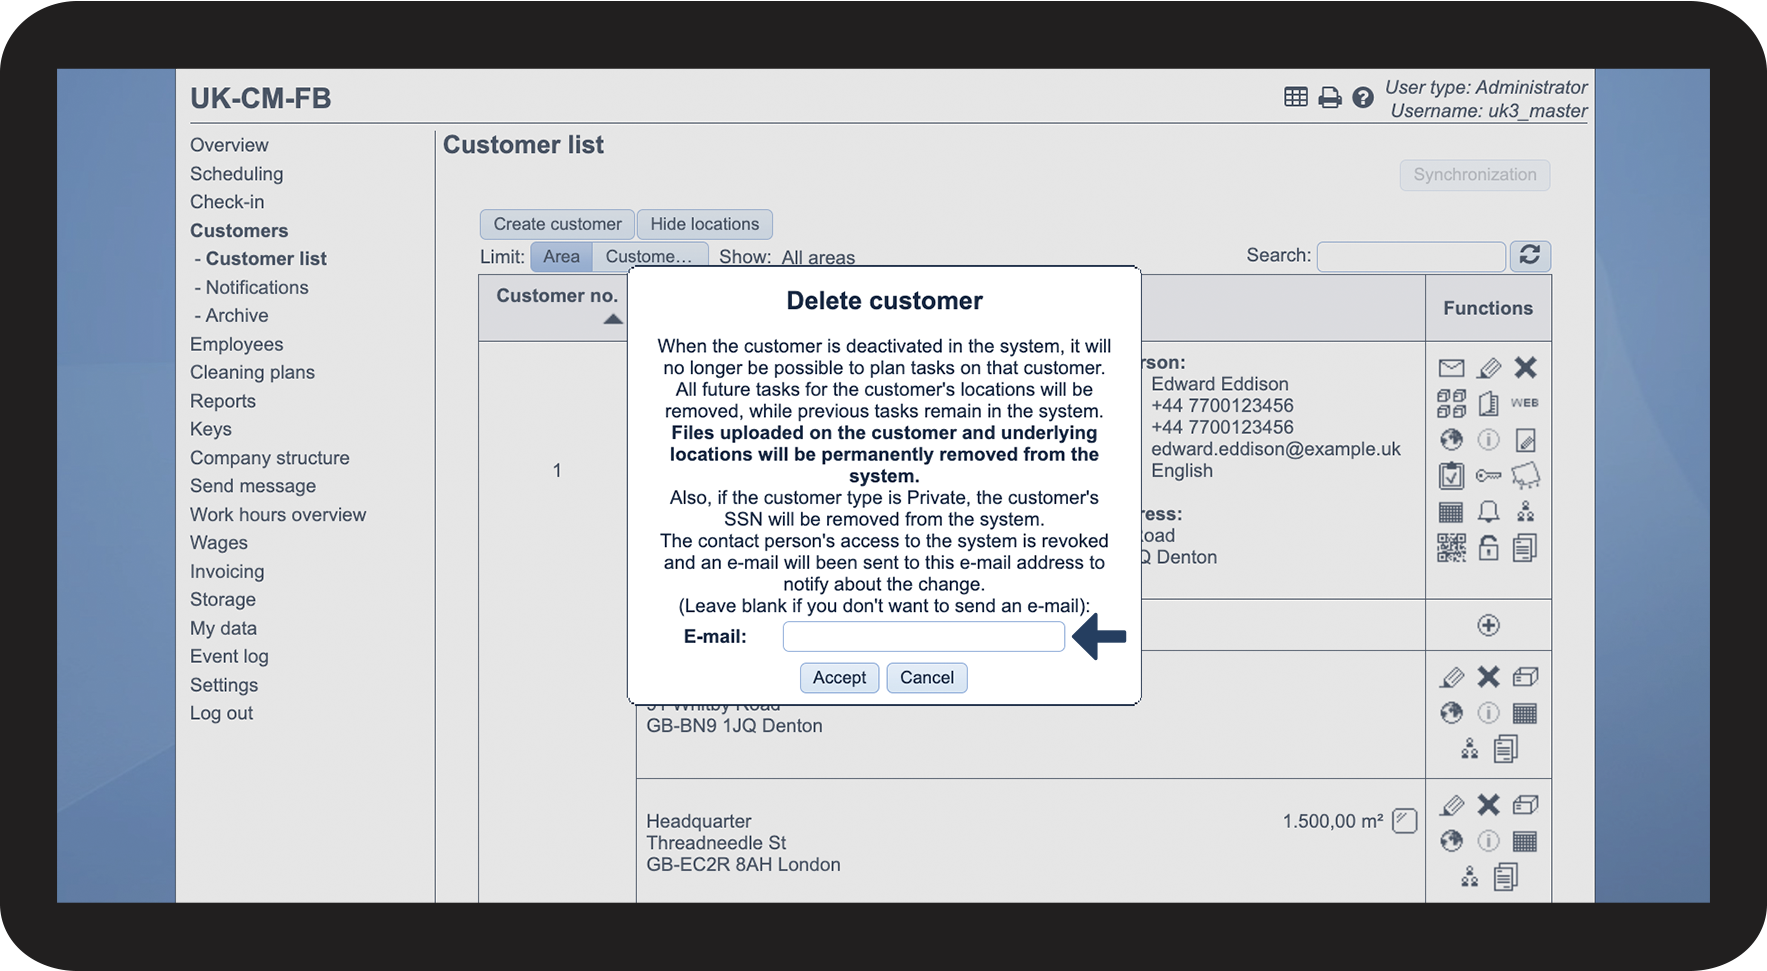Click the X icon for Headquarter location

coord(1488,805)
